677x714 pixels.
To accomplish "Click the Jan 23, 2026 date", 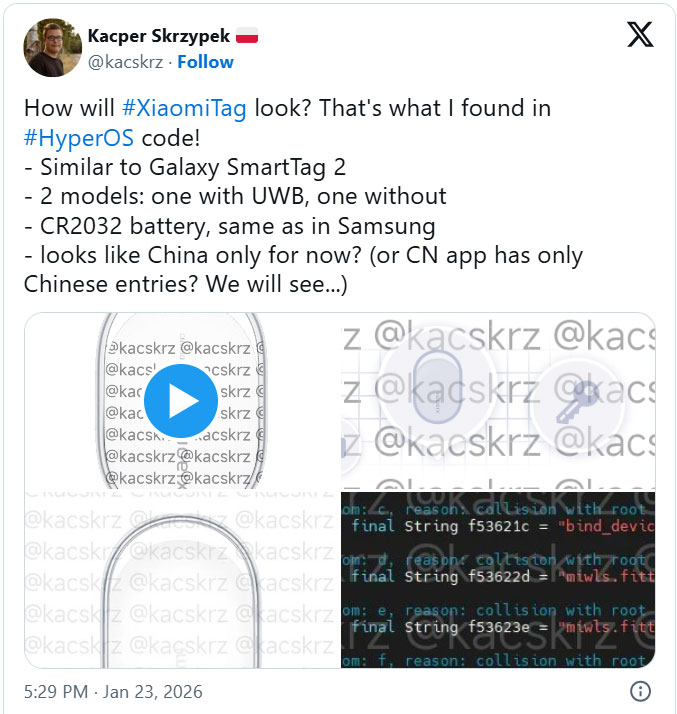I will [153, 691].
